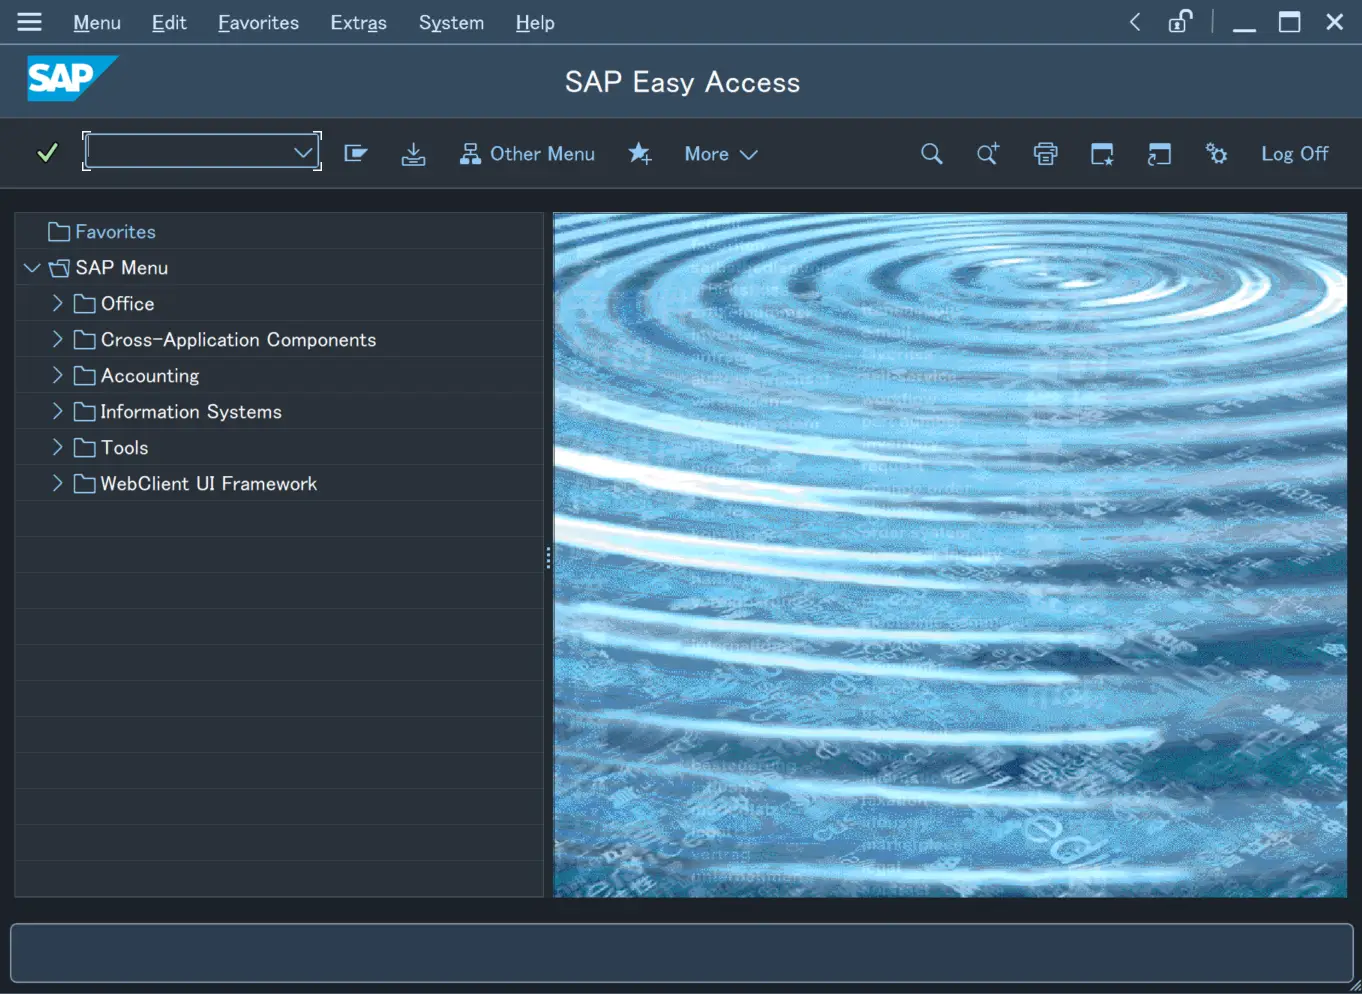
Task: Collapse the SAP Menu tree node
Action: 32,267
